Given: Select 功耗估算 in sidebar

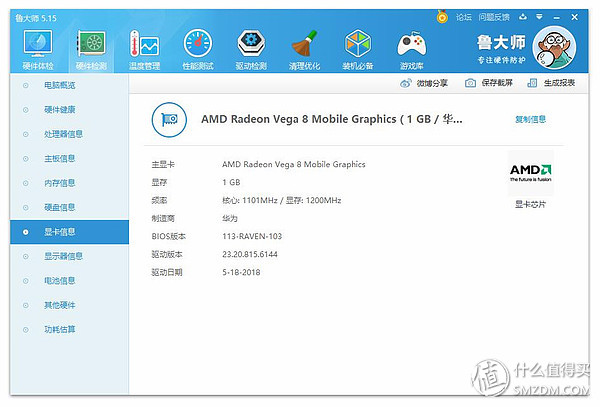Looking at the screenshot, I should [59, 329].
